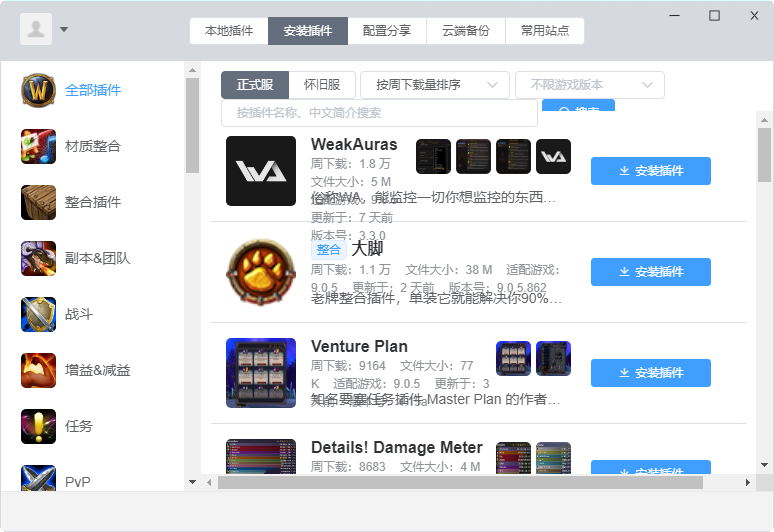774x532 pixels.
Task: View the second WeakAuras screenshot thumbnail
Action: click(x=473, y=156)
